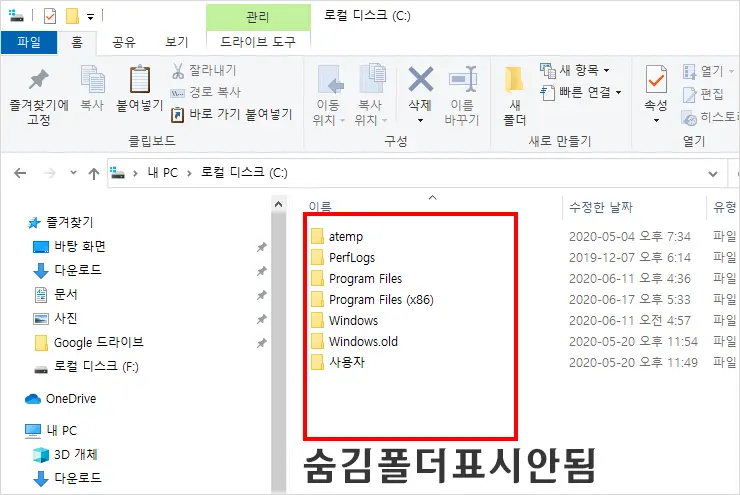740x495 pixels.
Task: Click the History (히스토리) icon
Action: [x=689, y=117]
